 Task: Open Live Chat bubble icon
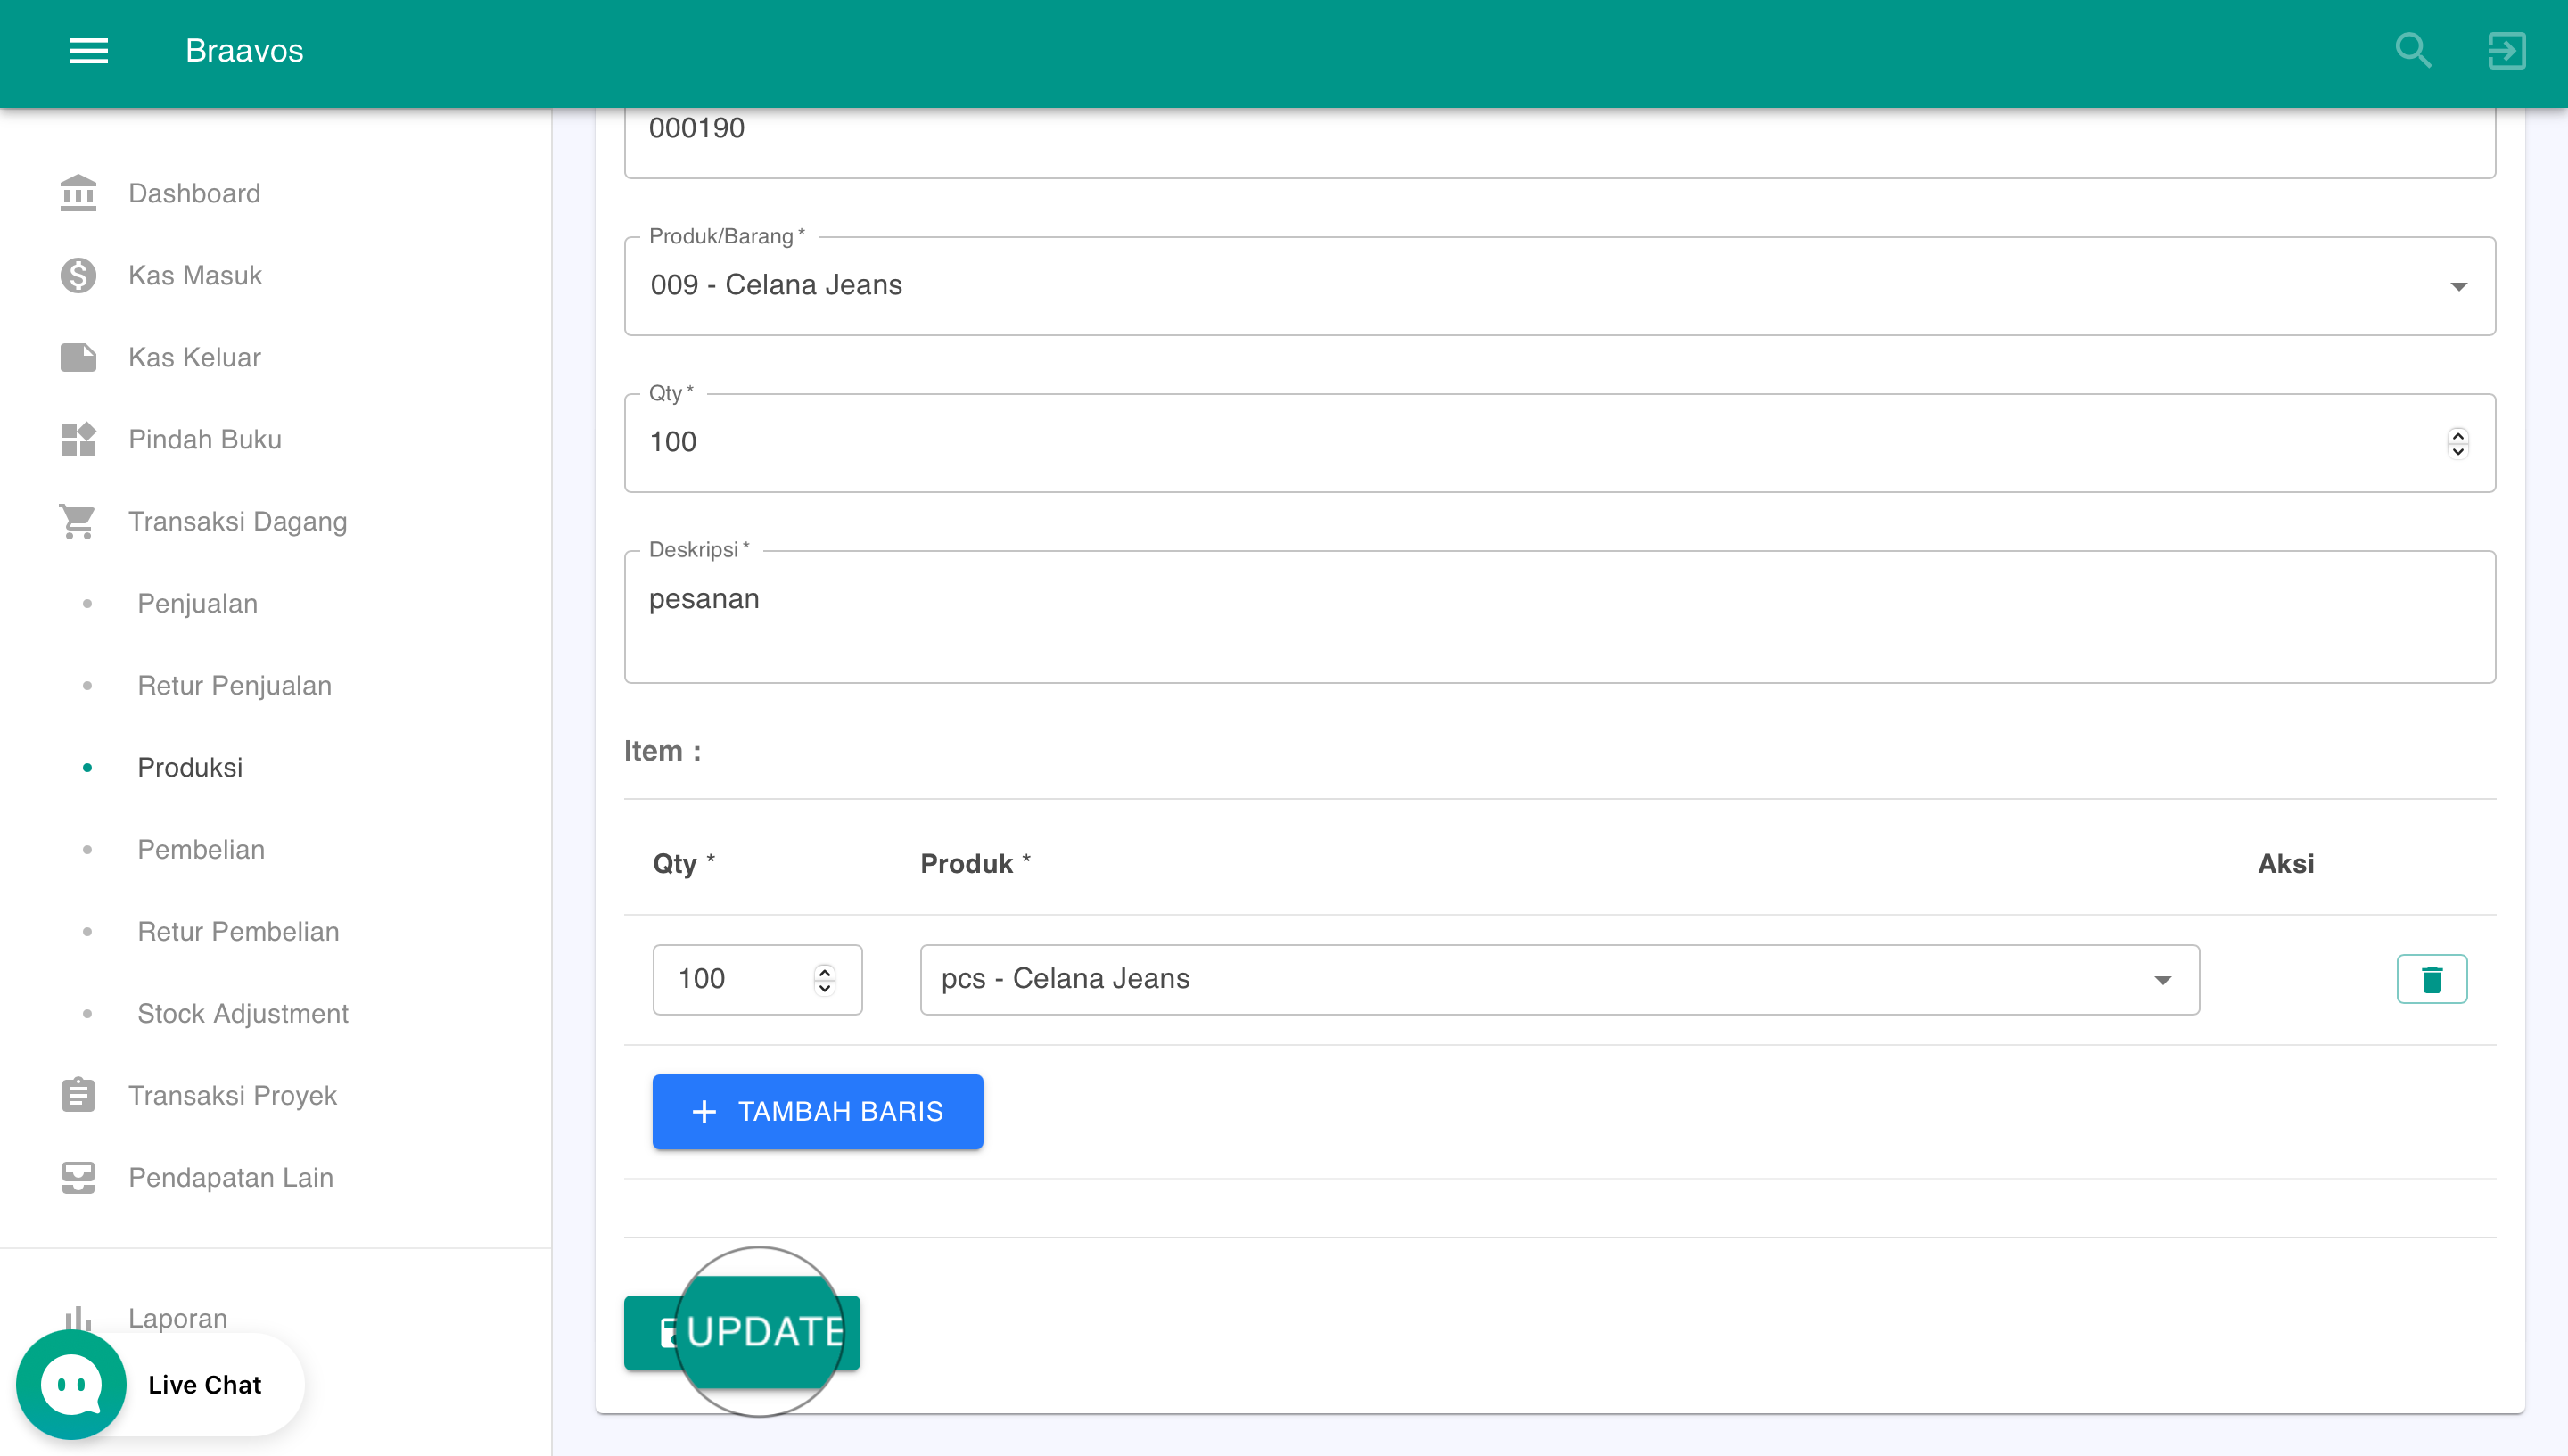click(x=71, y=1385)
